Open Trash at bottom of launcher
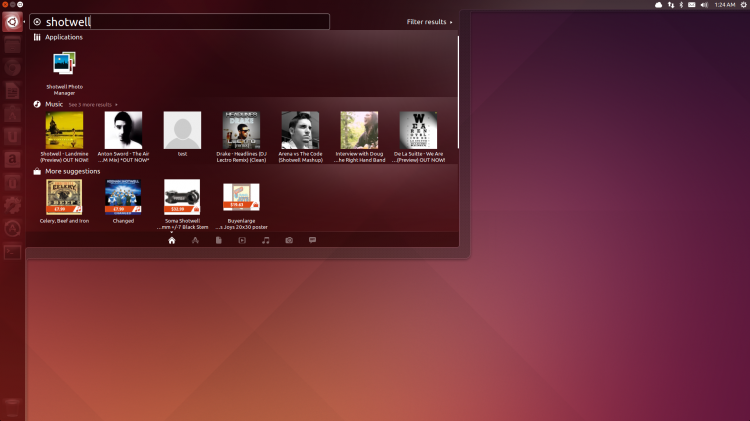750x421 pixels. (12, 407)
